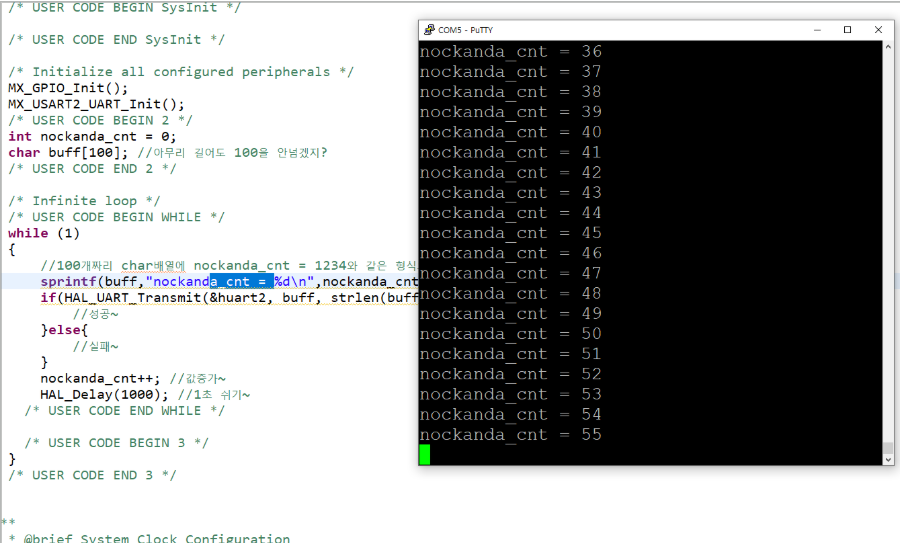
Task: Click the green terminal cursor block
Action: coord(425,455)
